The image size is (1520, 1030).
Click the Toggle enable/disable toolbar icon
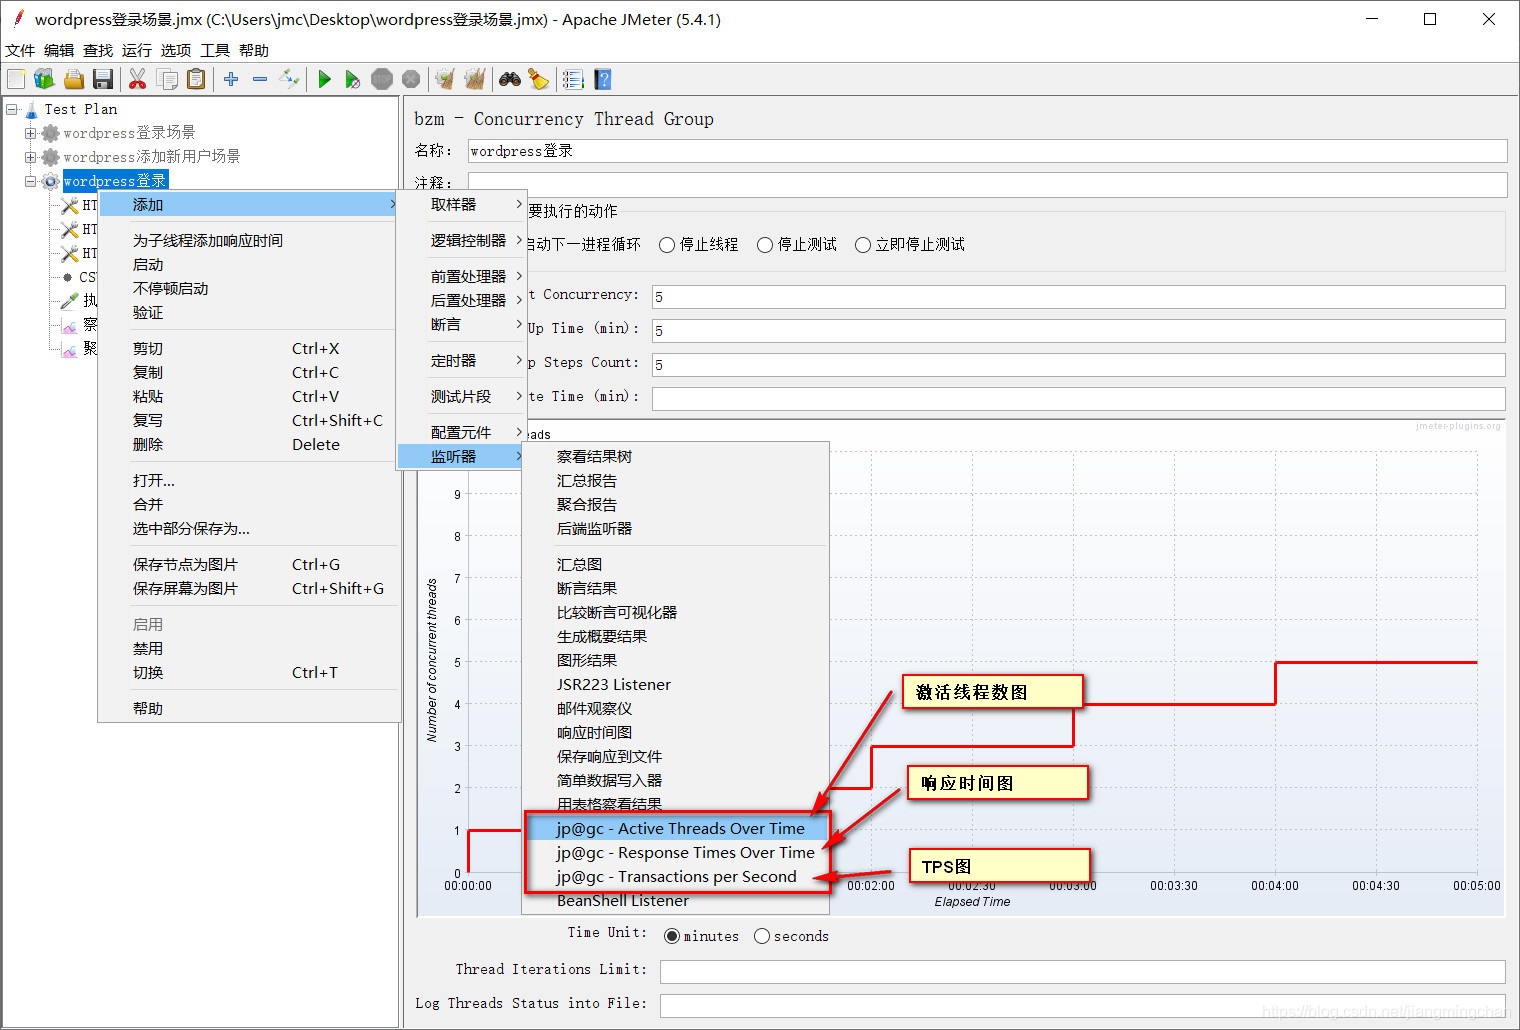tap(289, 79)
